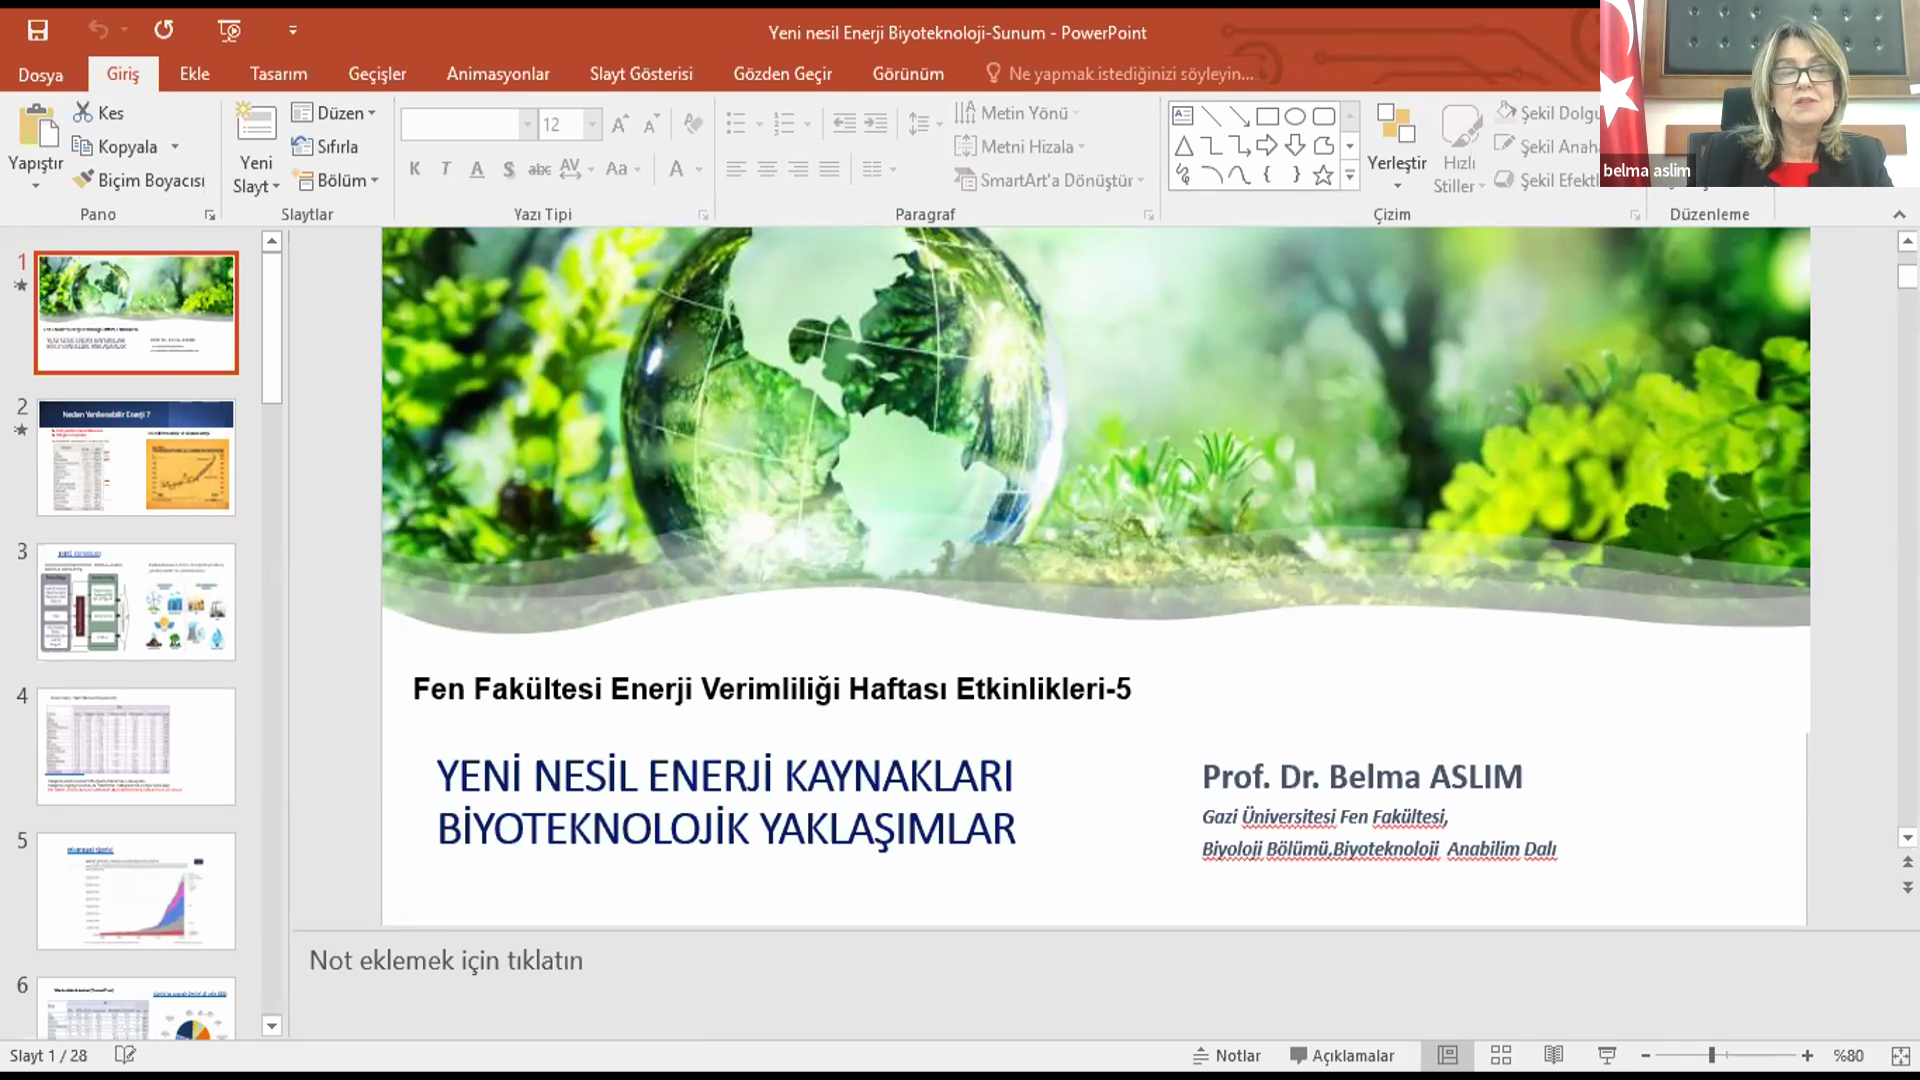
Task: Open the Dosya tab
Action: coord(40,74)
